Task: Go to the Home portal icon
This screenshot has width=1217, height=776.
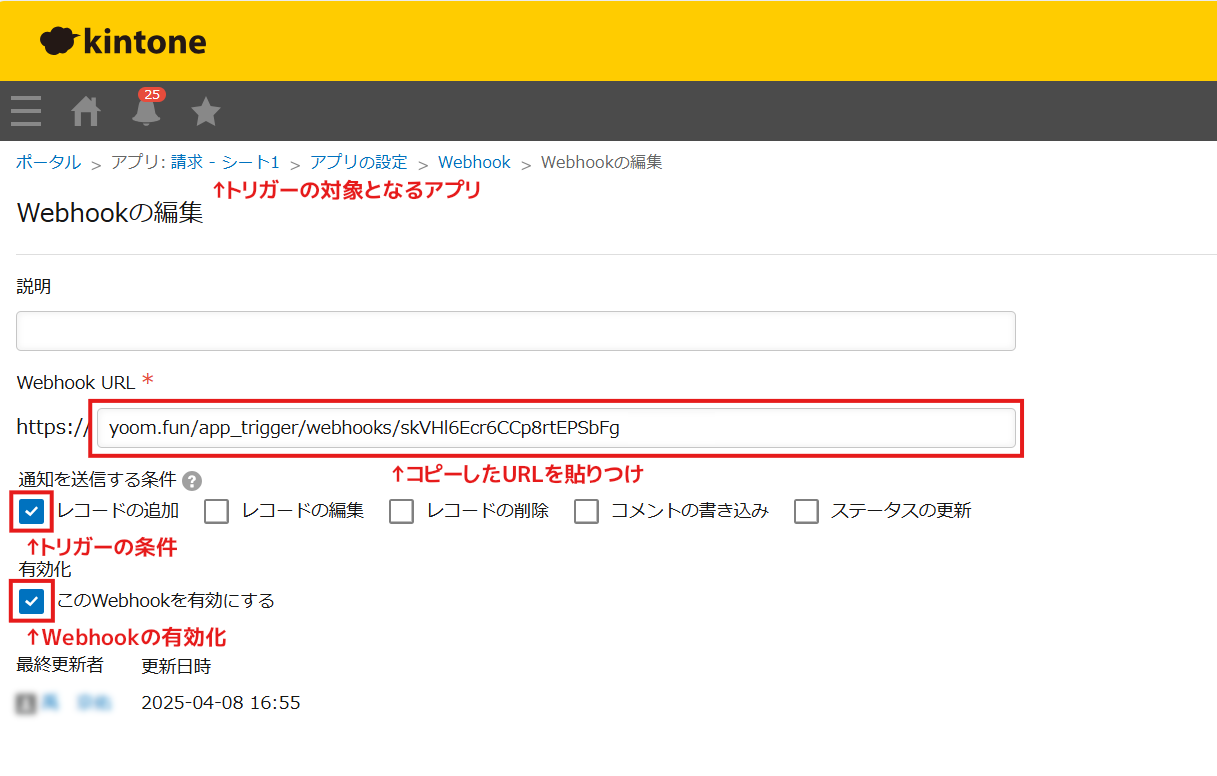Action: 86,111
